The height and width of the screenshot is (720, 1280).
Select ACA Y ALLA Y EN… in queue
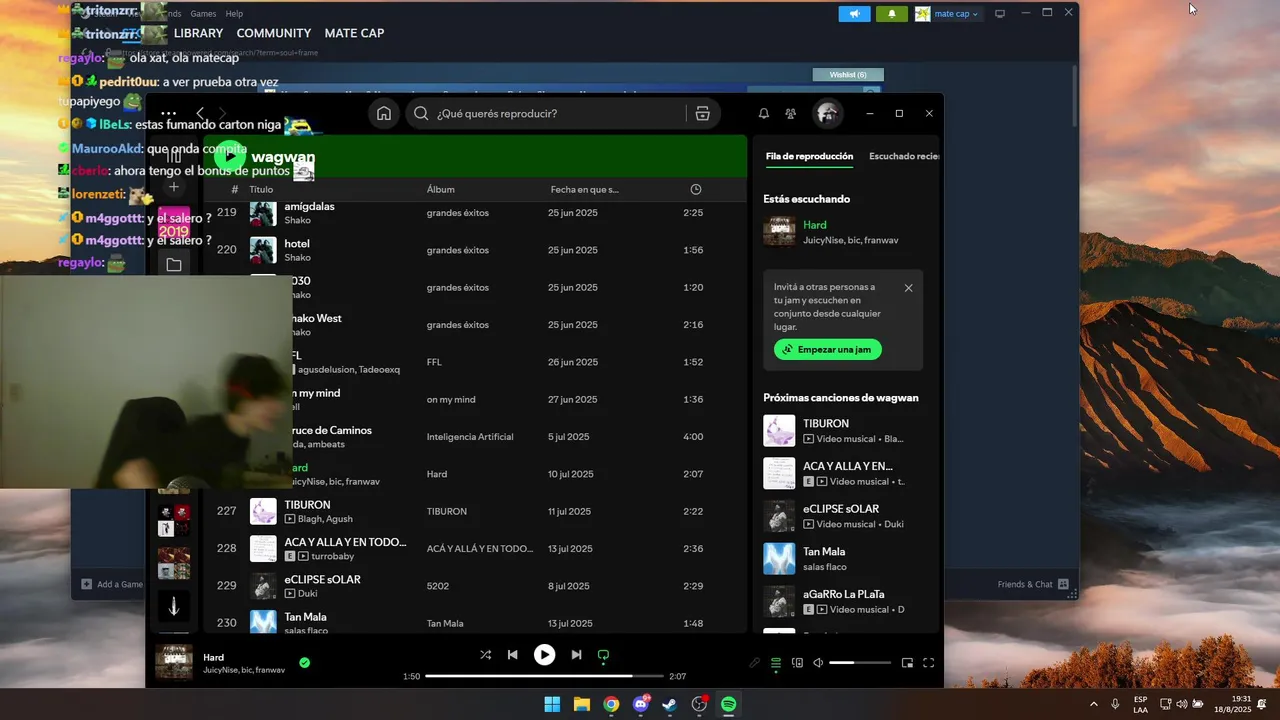(x=843, y=473)
